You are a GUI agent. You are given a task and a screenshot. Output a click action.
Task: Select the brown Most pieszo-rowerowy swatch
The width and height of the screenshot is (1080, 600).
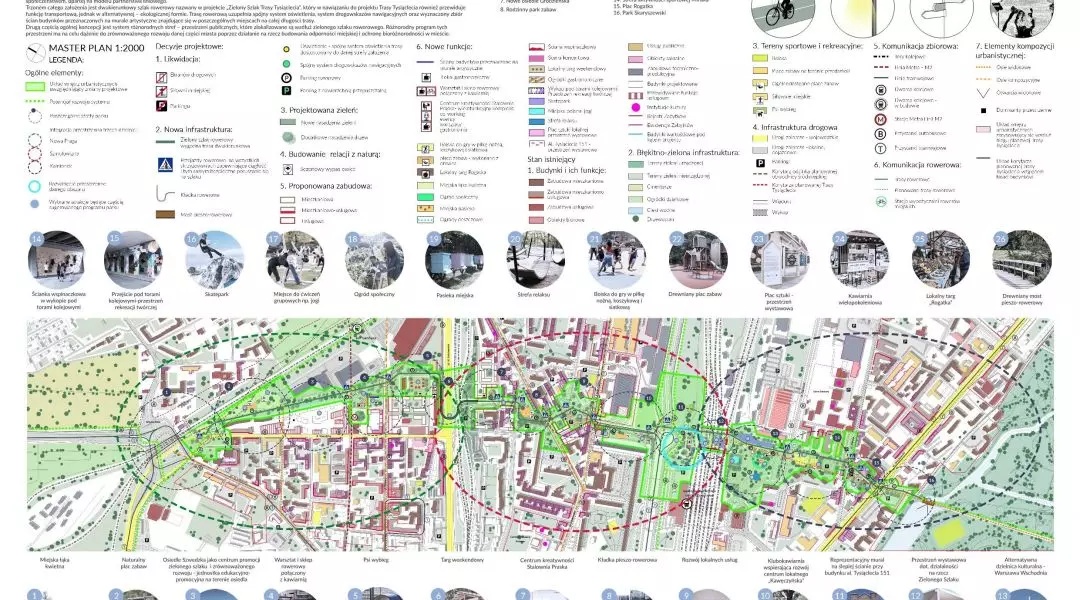coord(165,214)
